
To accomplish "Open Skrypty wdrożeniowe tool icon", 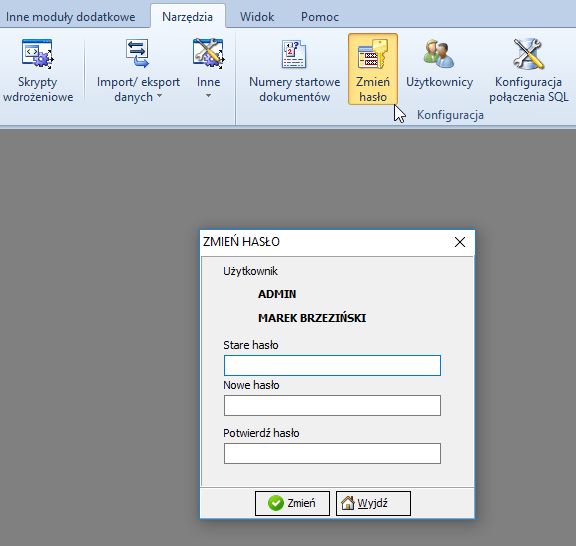I will point(37,54).
